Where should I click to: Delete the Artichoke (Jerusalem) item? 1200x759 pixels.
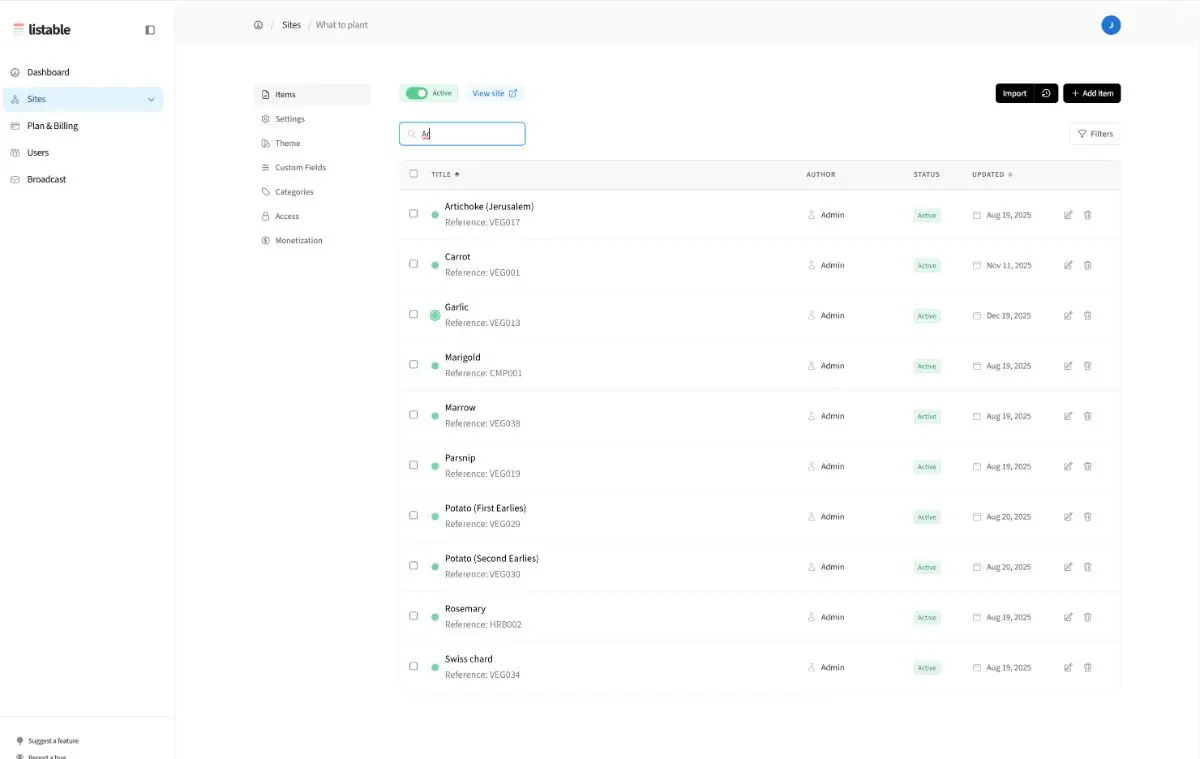[1088, 215]
